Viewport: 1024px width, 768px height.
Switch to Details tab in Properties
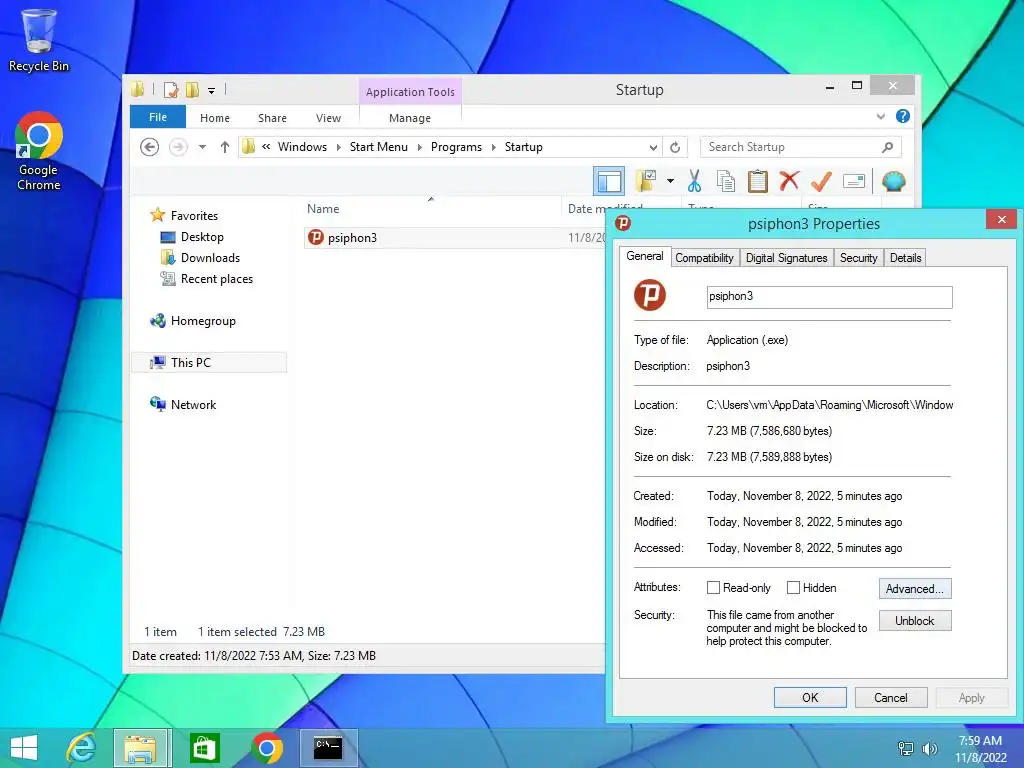(x=905, y=258)
